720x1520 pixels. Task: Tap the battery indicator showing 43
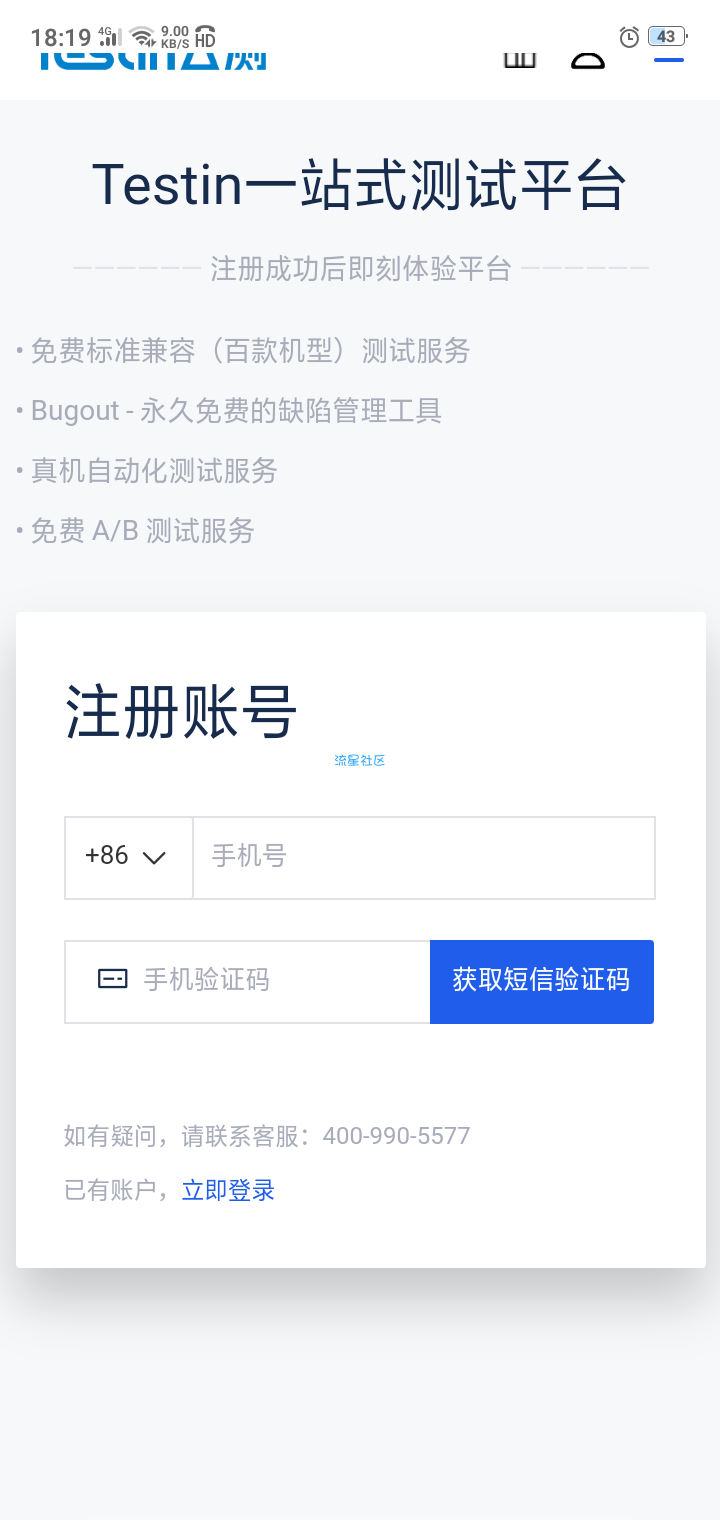pyautogui.click(x=667, y=37)
